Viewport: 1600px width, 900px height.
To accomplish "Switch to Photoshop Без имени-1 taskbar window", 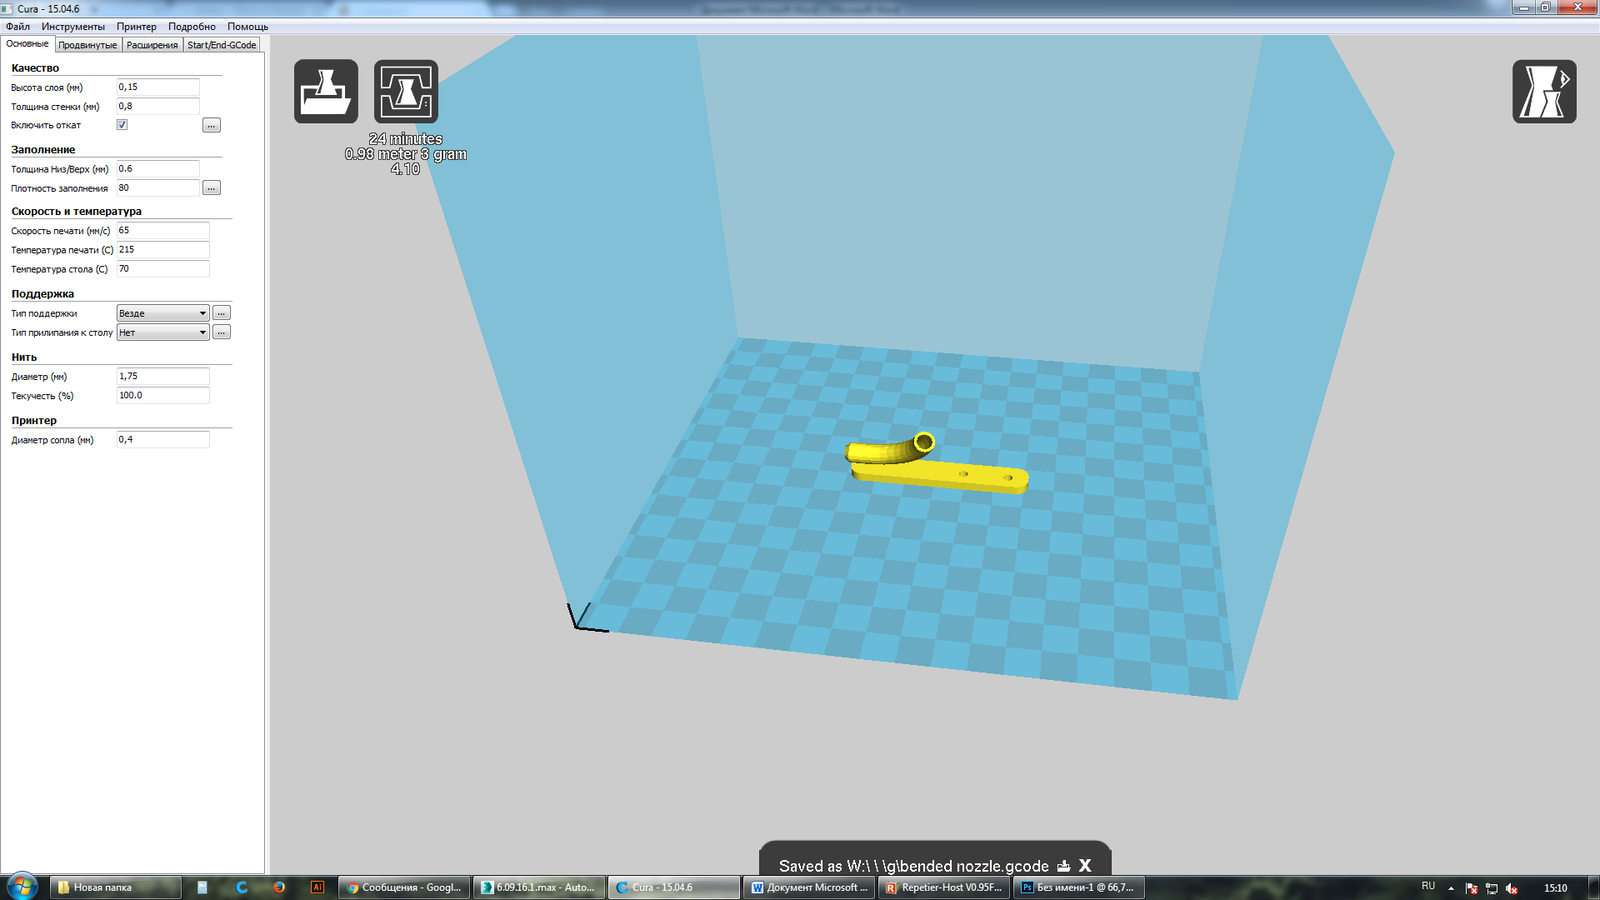I will [x=1079, y=887].
